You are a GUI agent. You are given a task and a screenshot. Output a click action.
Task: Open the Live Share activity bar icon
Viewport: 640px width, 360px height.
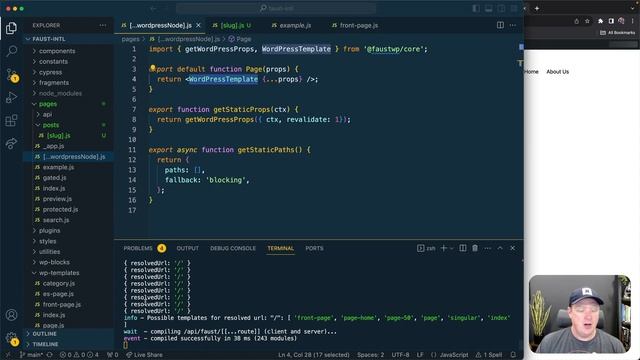[11, 143]
